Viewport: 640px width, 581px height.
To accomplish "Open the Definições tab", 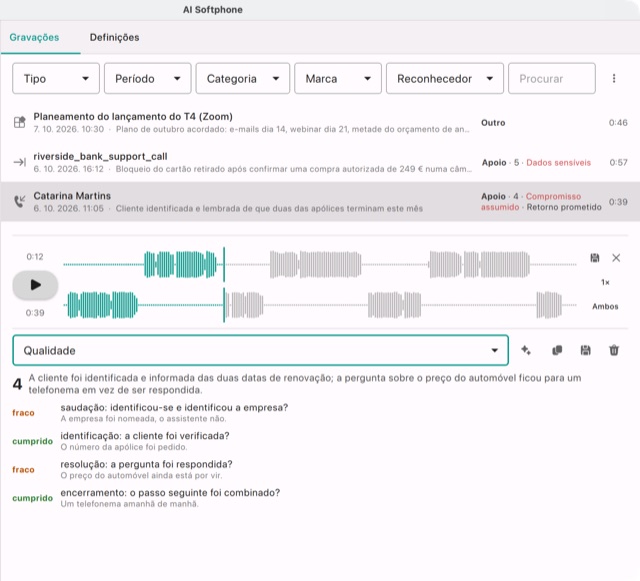I will click(114, 38).
